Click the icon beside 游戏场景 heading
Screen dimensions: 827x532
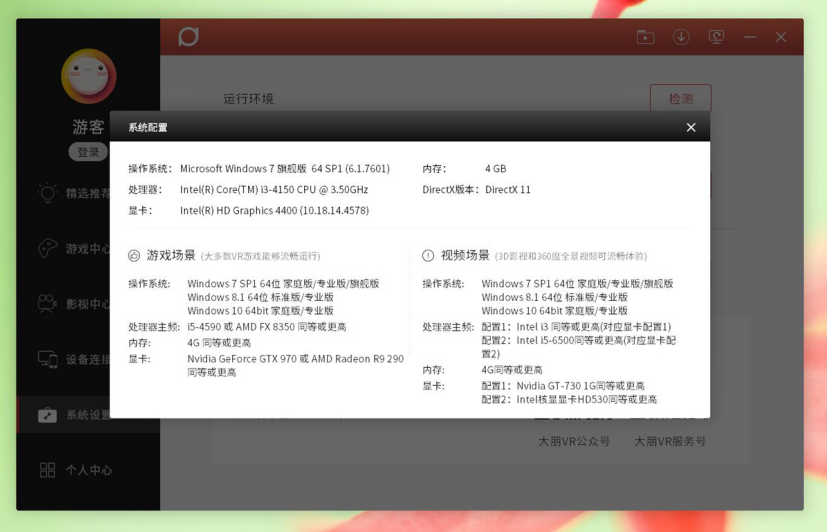pyautogui.click(x=134, y=256)
